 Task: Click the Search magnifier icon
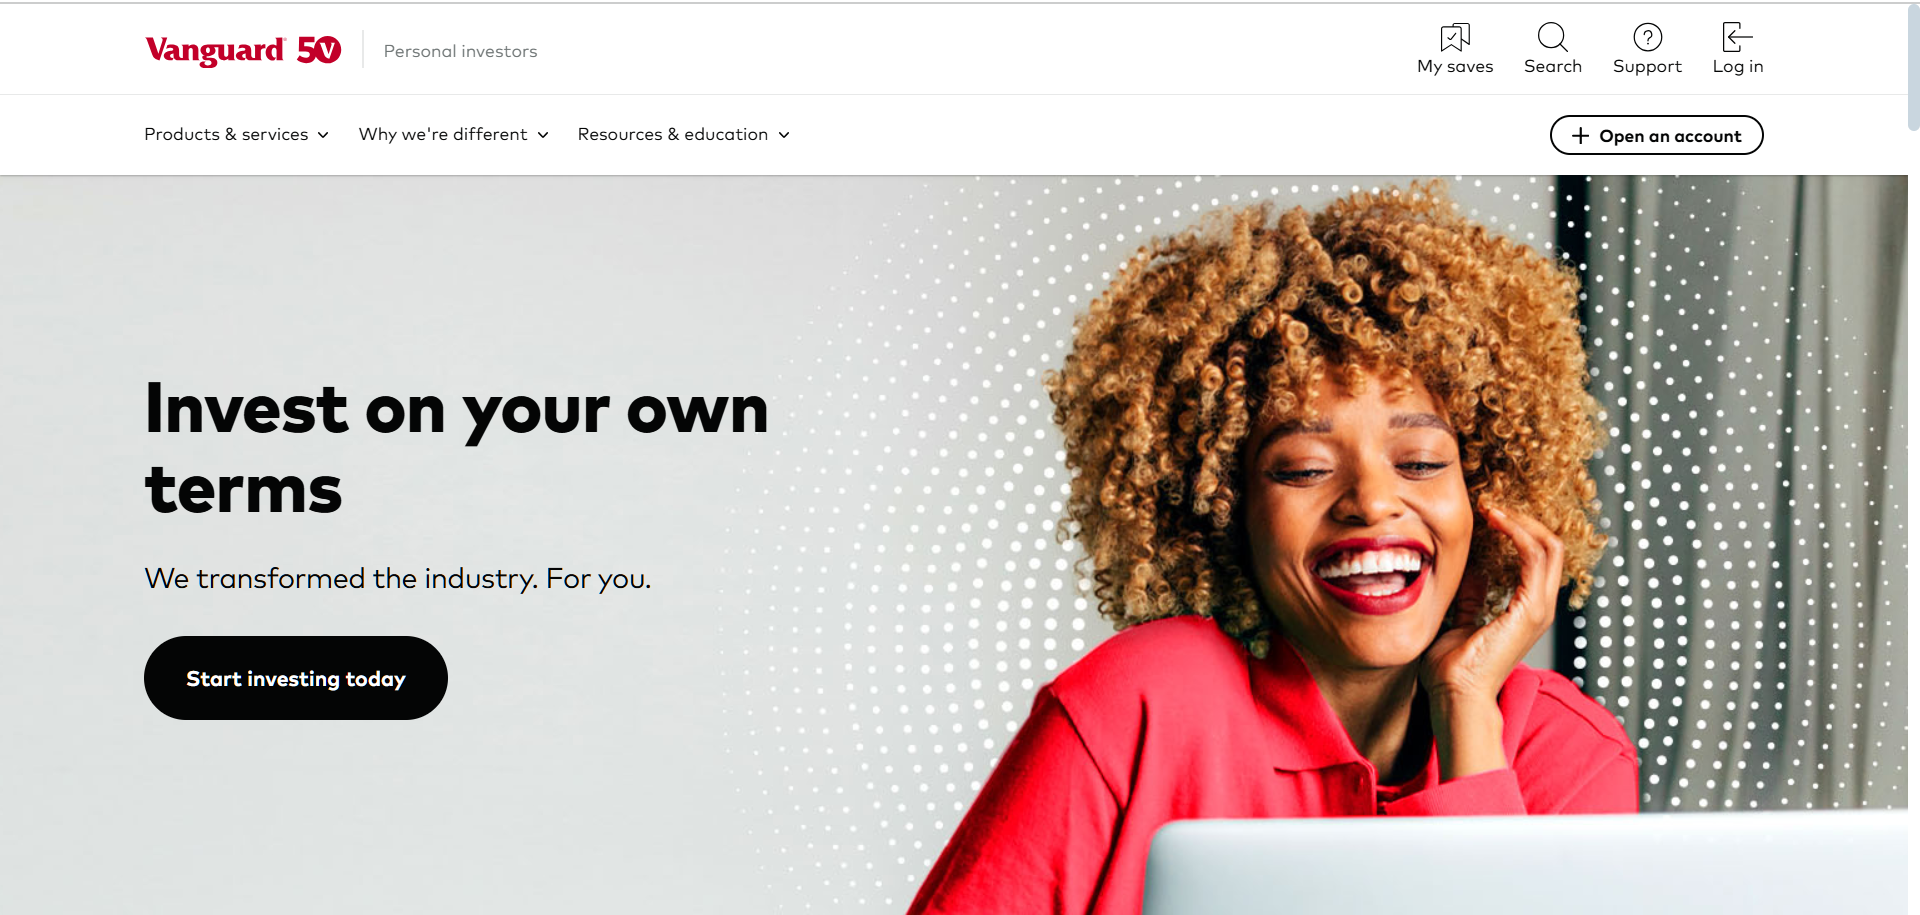1552,37
